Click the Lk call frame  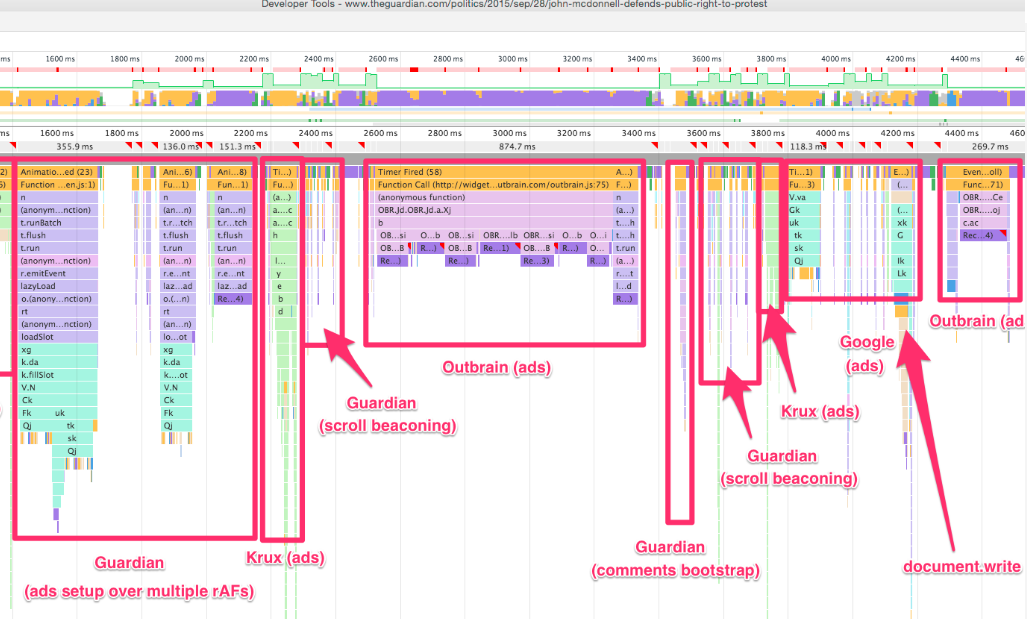tap(902, 274)
